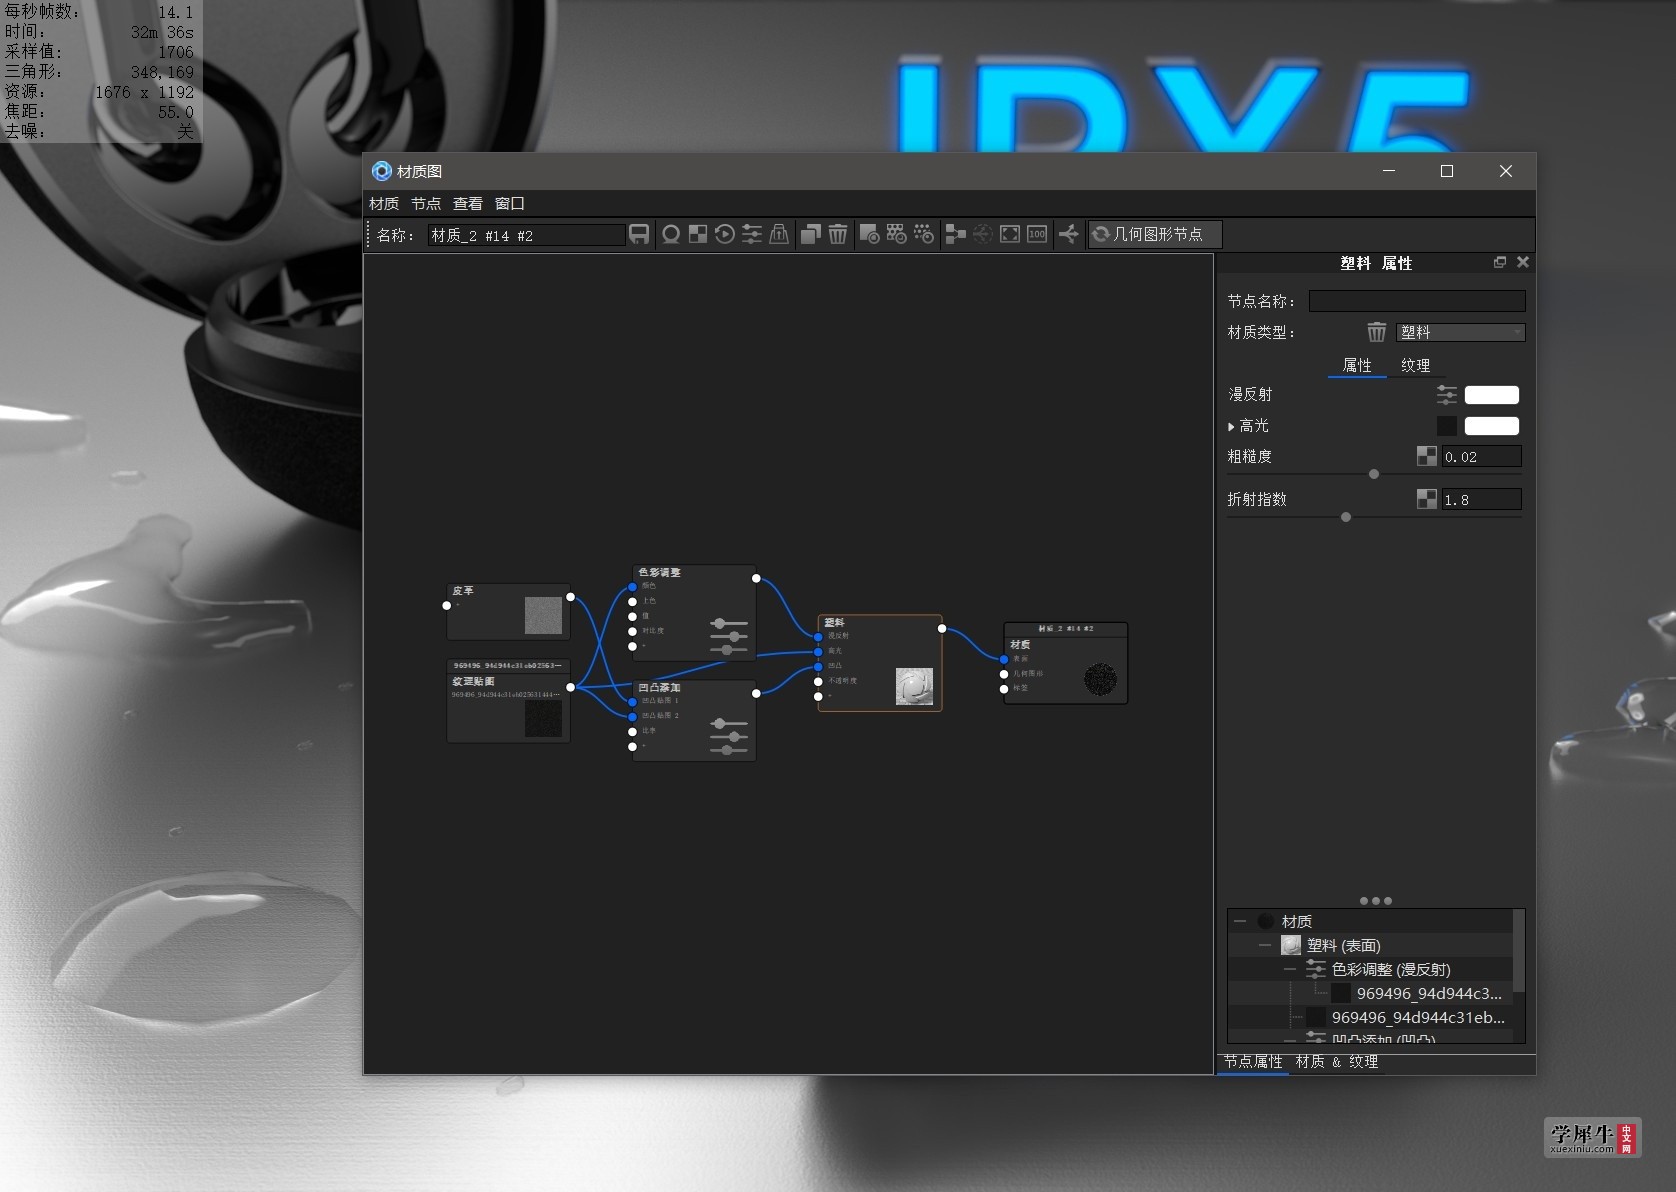Click the trash icon next to 材质类型
The width and height of the screenshot is (1676, 1192).
click(x=1377, y=332)
